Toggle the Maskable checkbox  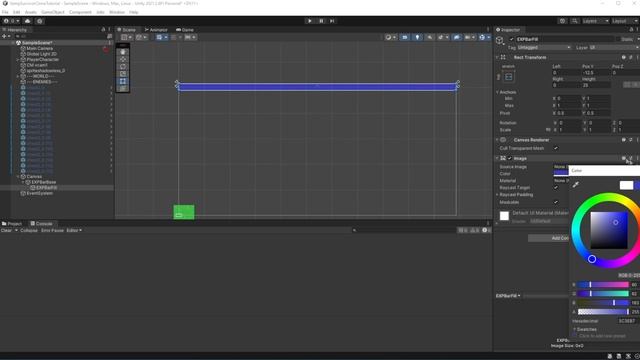pyautogui.click(x=556, y=202)
